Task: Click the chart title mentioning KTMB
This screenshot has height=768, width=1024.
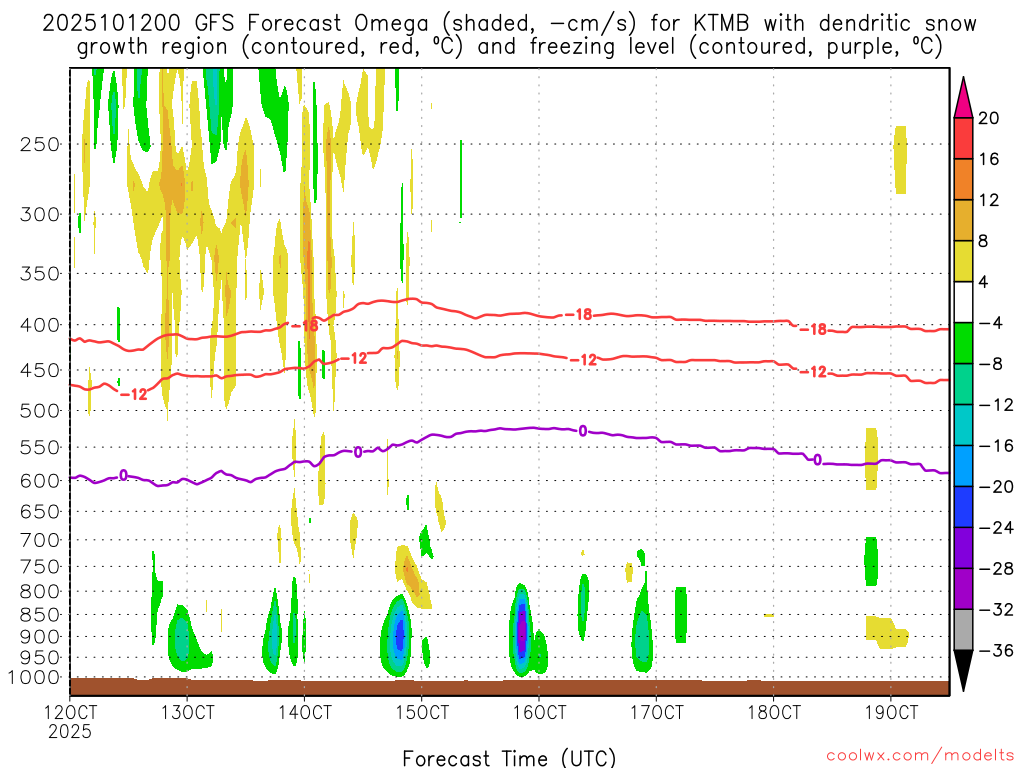Action: [x=509, y=34]
